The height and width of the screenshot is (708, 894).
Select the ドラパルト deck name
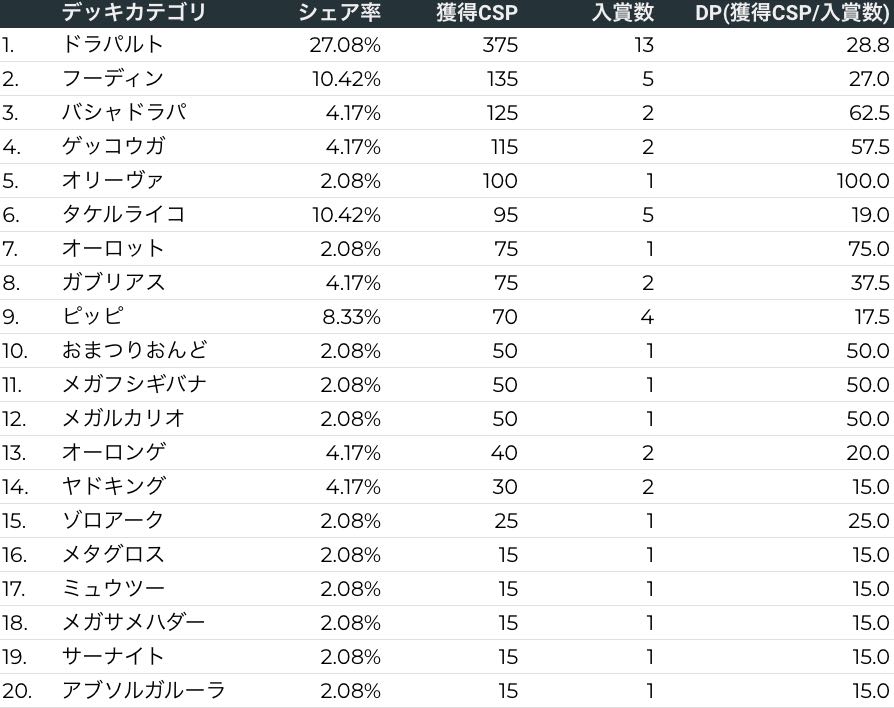point(112,45)
